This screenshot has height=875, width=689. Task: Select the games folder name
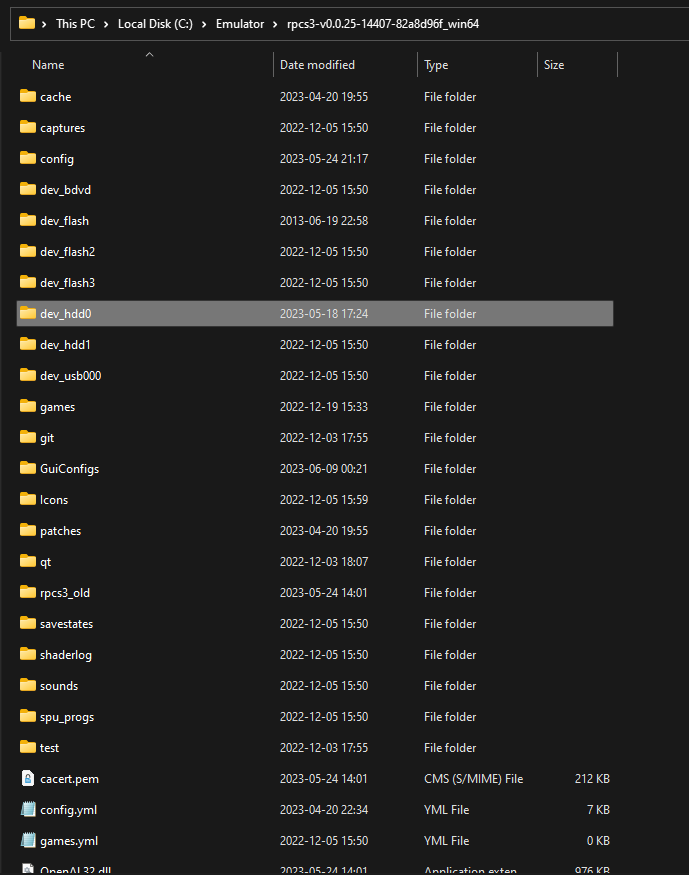(x=57, y=407)
